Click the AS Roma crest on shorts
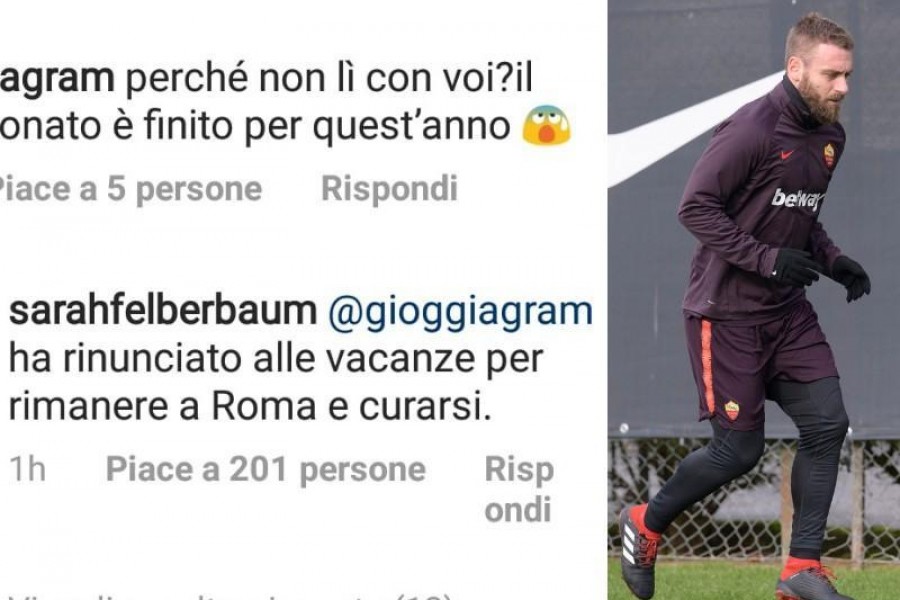 (x=731, y=410)
